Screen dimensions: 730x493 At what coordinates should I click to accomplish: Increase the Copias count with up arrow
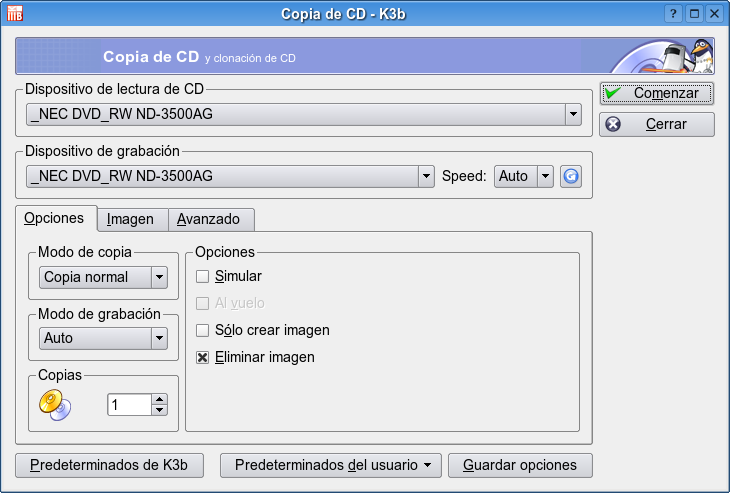pos(159,399)
